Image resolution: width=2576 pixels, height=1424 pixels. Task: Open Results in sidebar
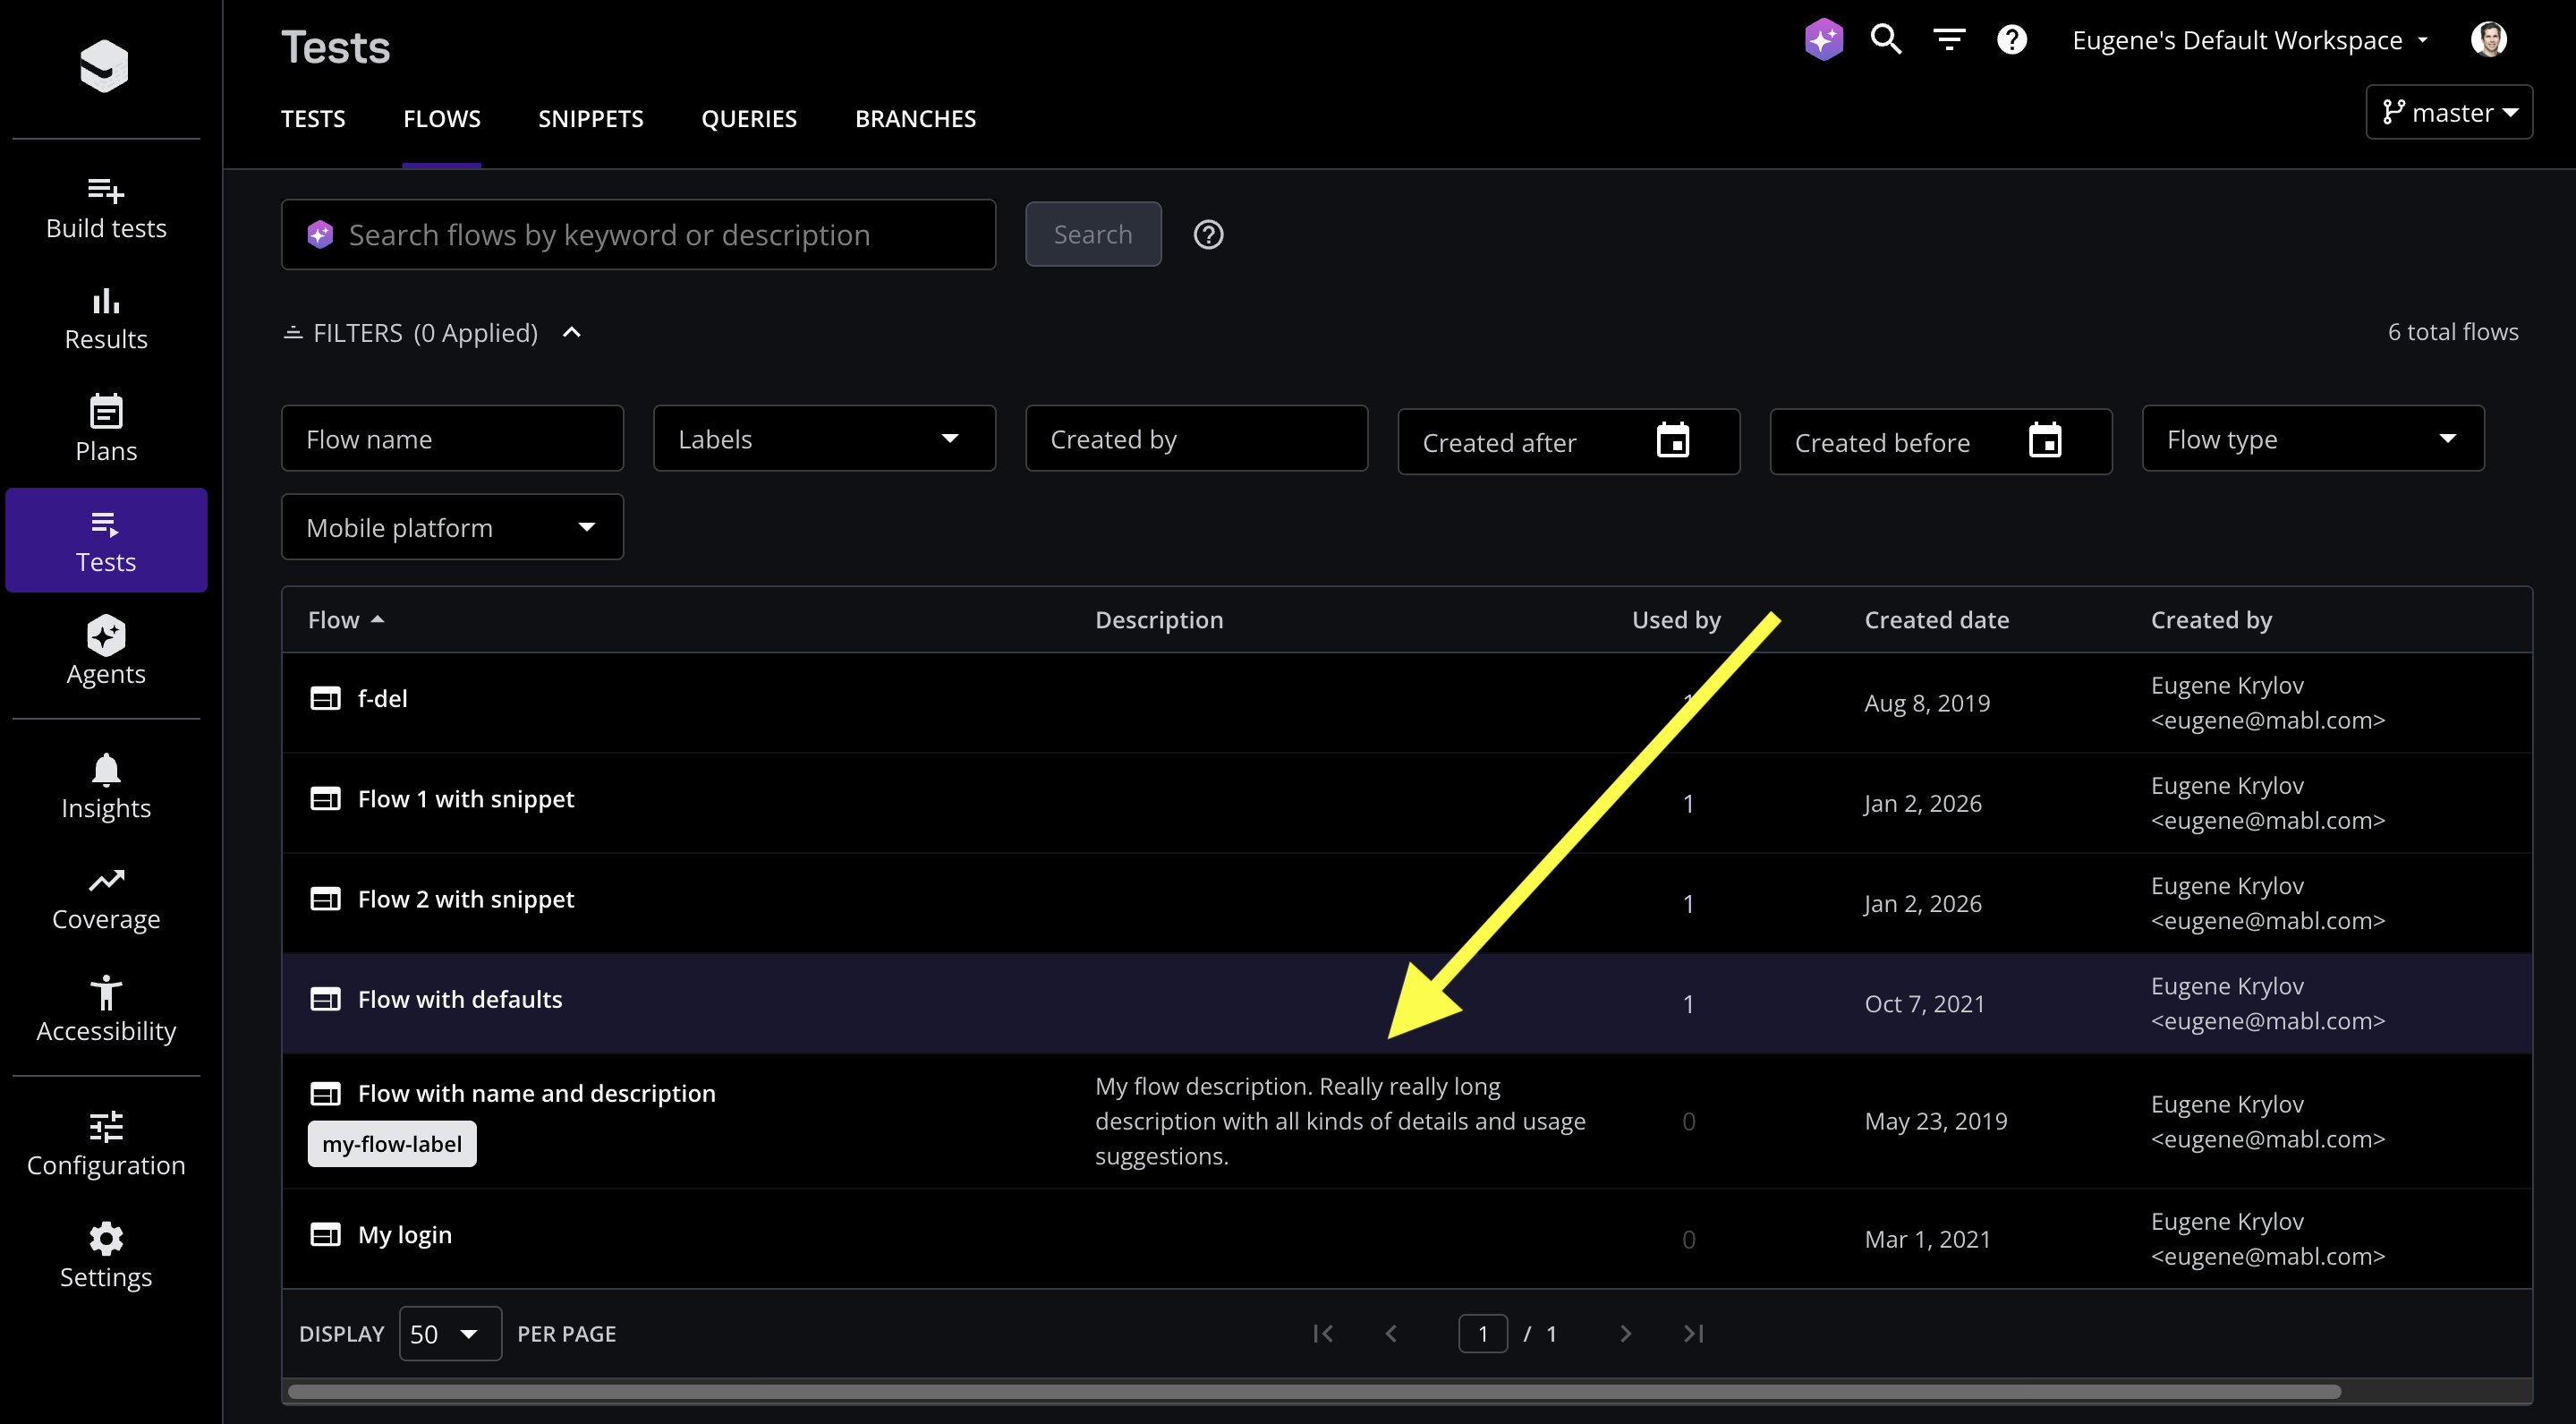coord(106,320)
